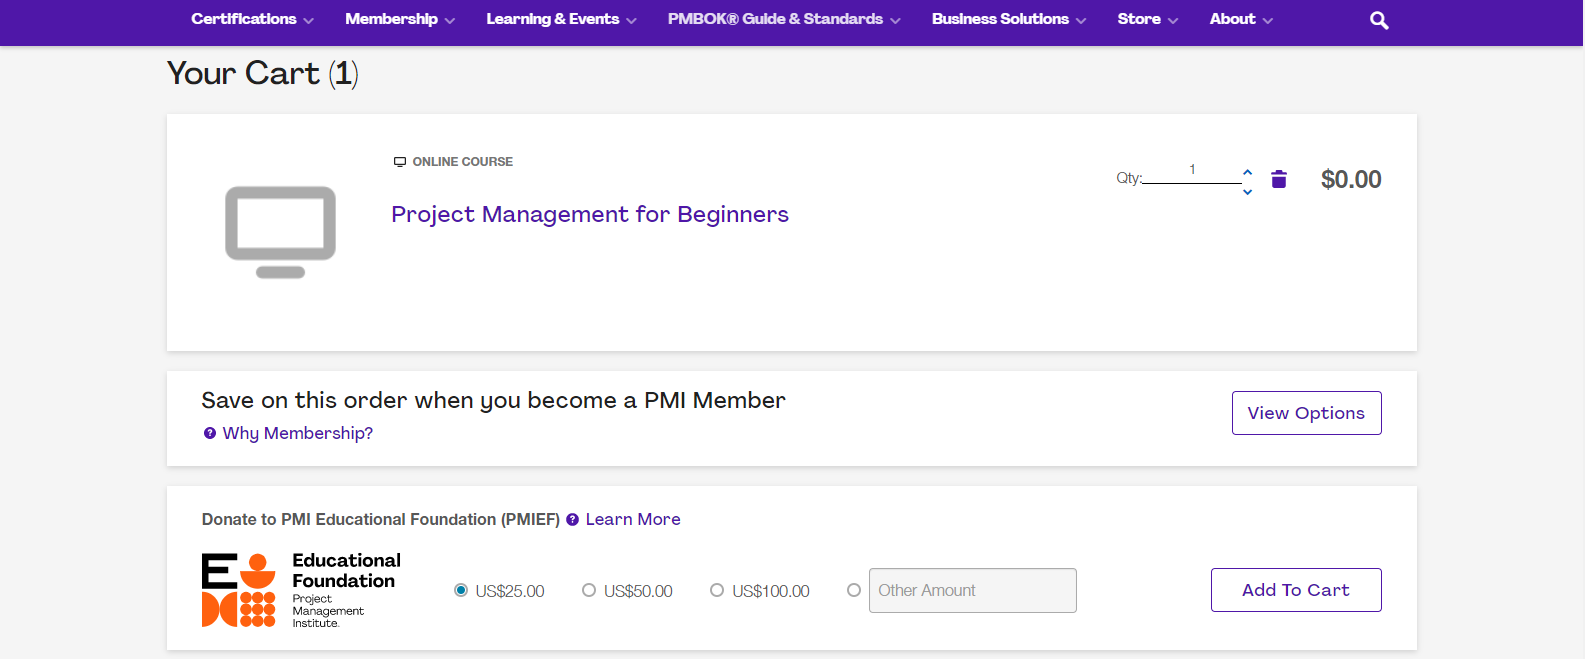Increase quantity with up arrow
Screen dimensions: 1585x659
1247,172
